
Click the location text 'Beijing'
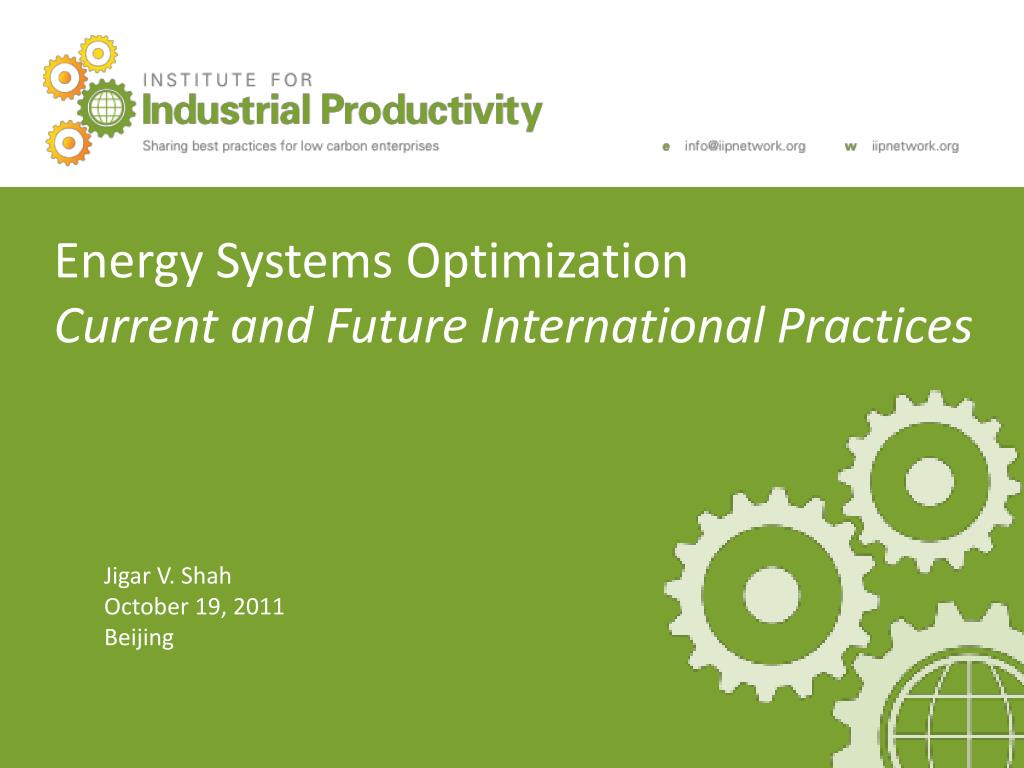tap(139, 637)
